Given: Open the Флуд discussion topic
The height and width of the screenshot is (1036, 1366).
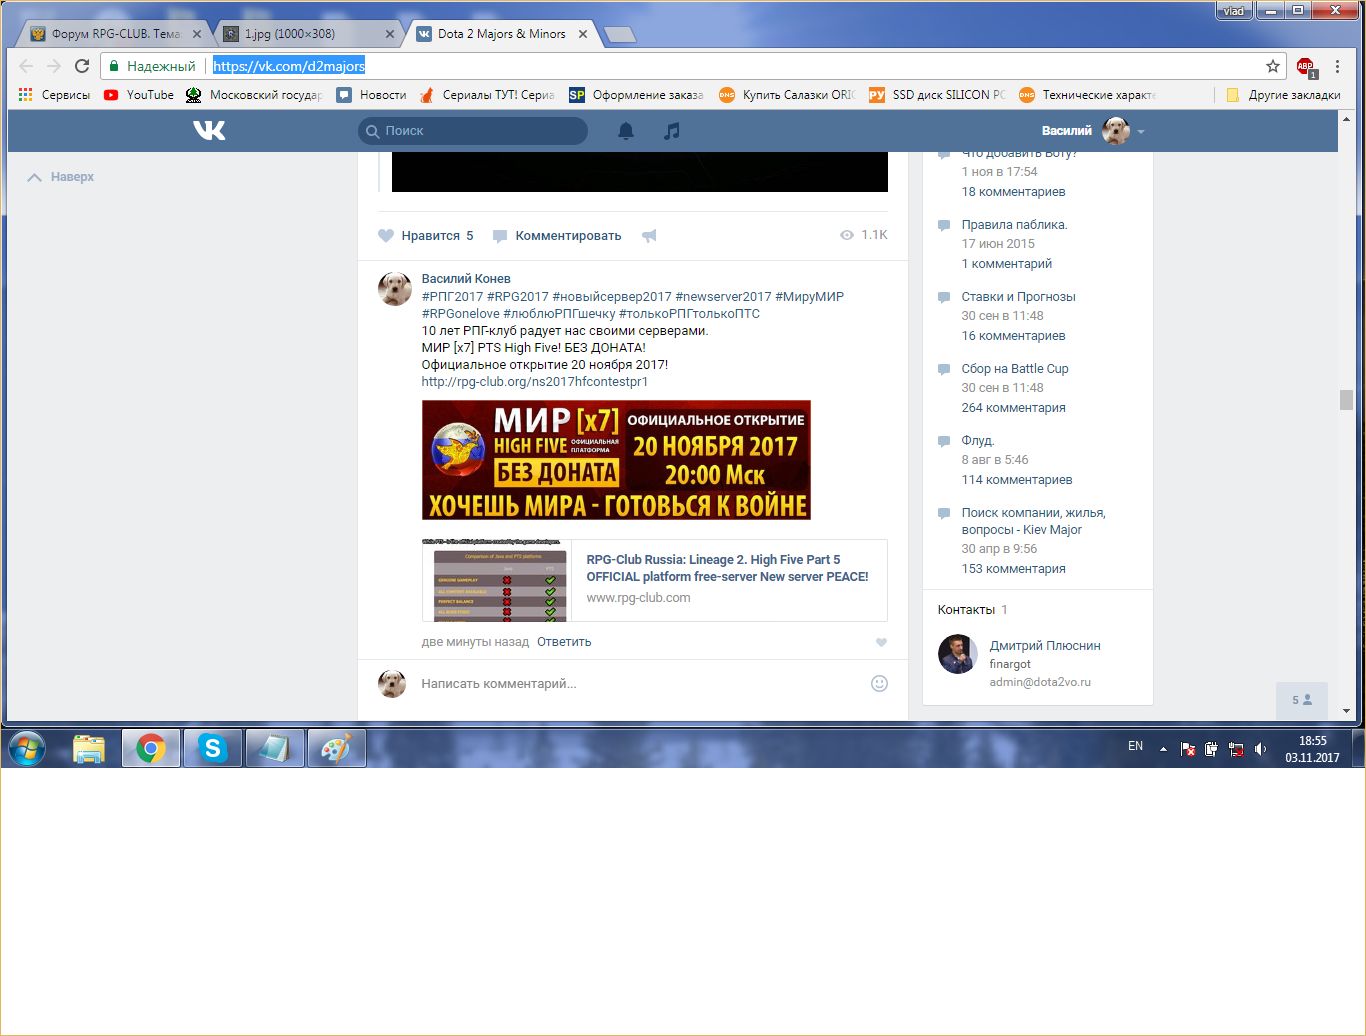Looking at the screenshot, I should click(x=978, y=441).
